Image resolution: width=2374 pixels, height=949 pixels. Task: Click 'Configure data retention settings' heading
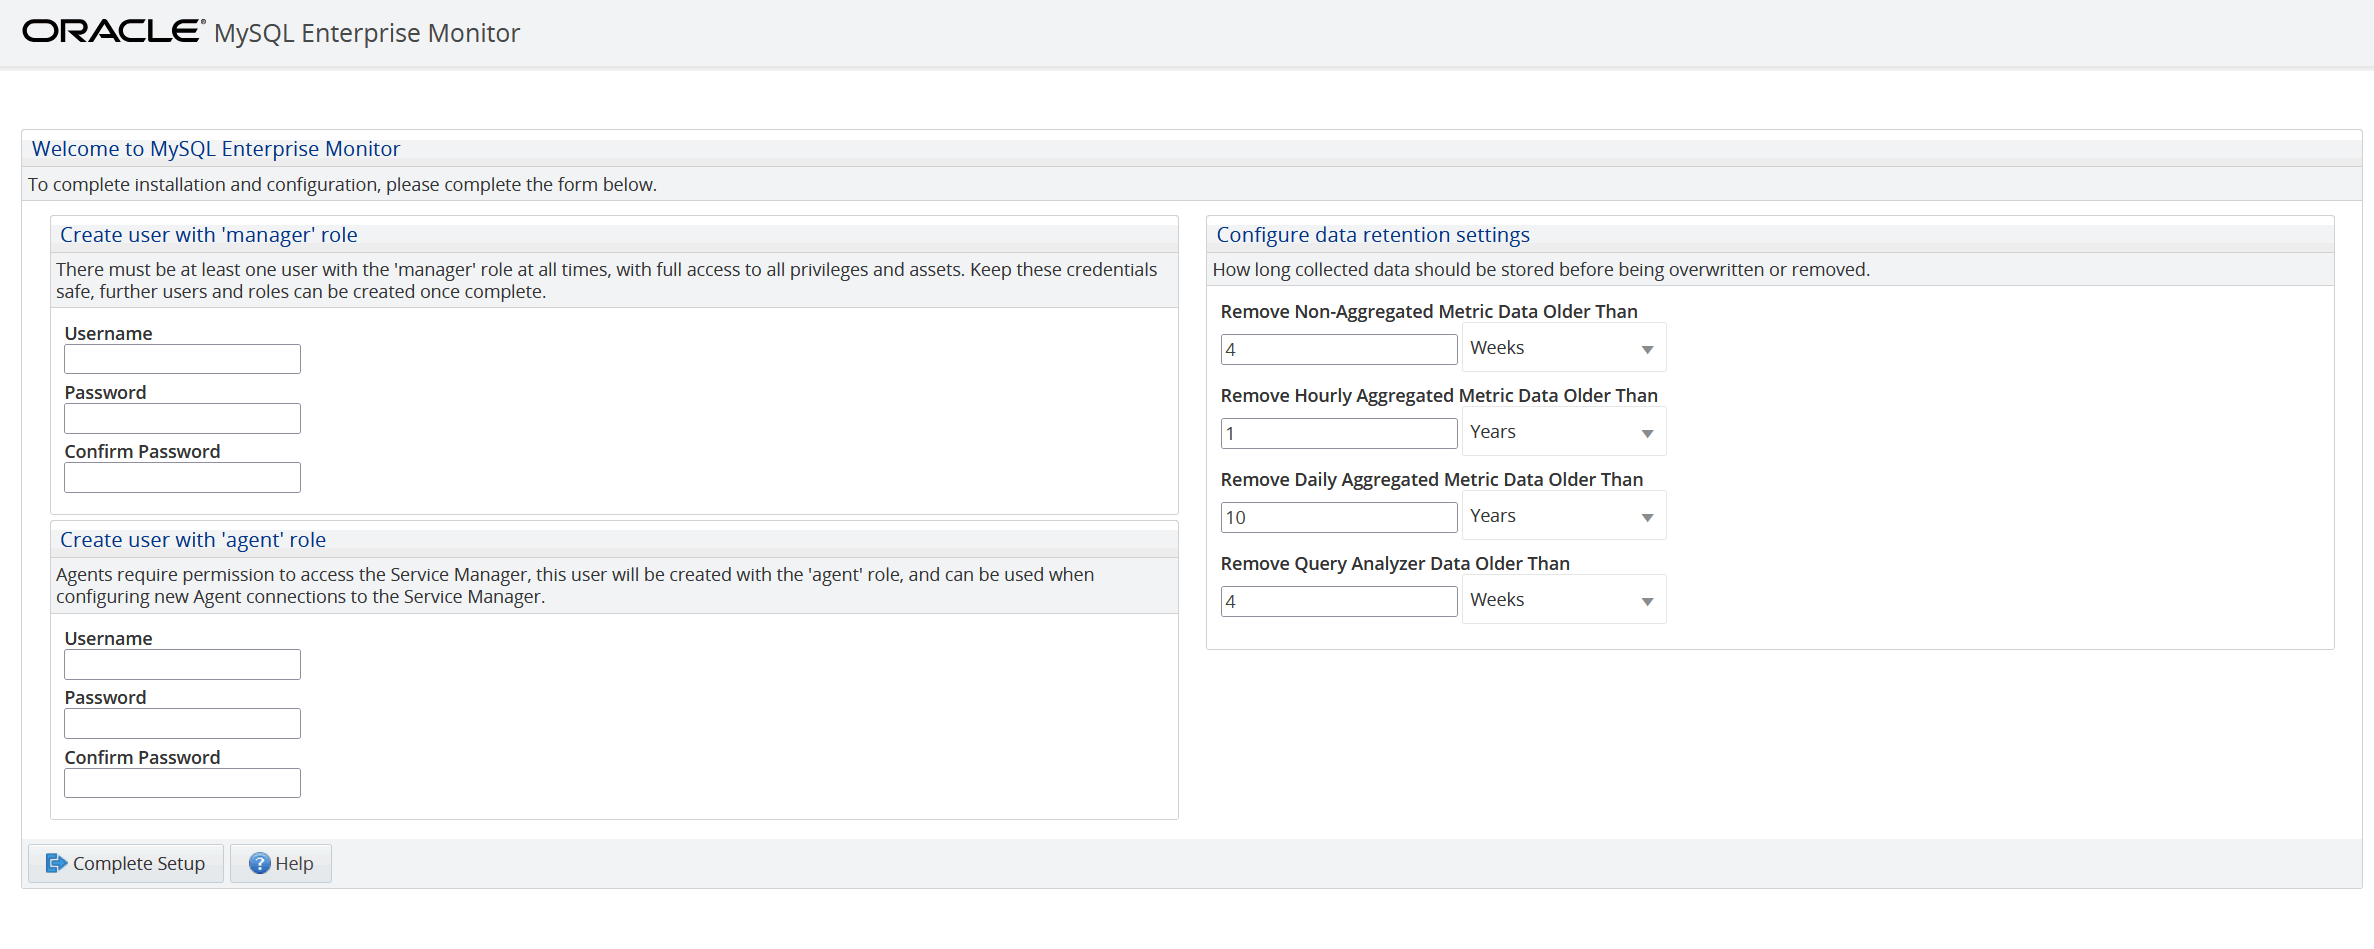(x=1373, y=235)
